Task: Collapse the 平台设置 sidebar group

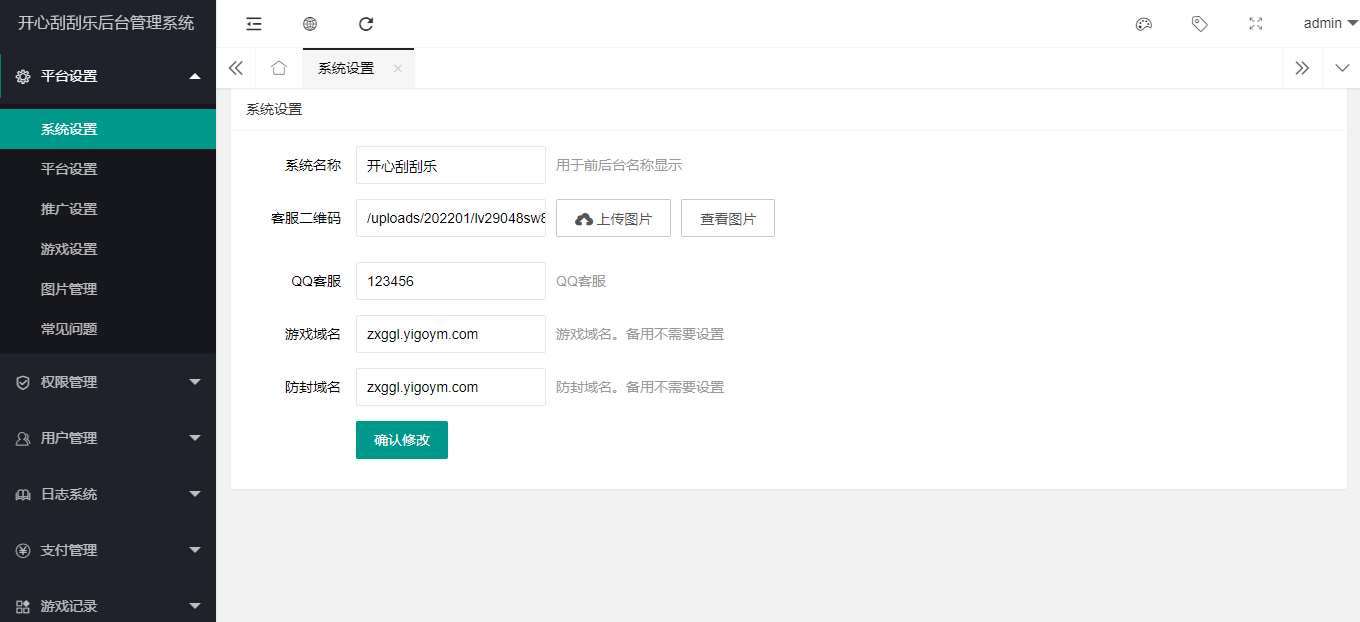Action: 108,76
